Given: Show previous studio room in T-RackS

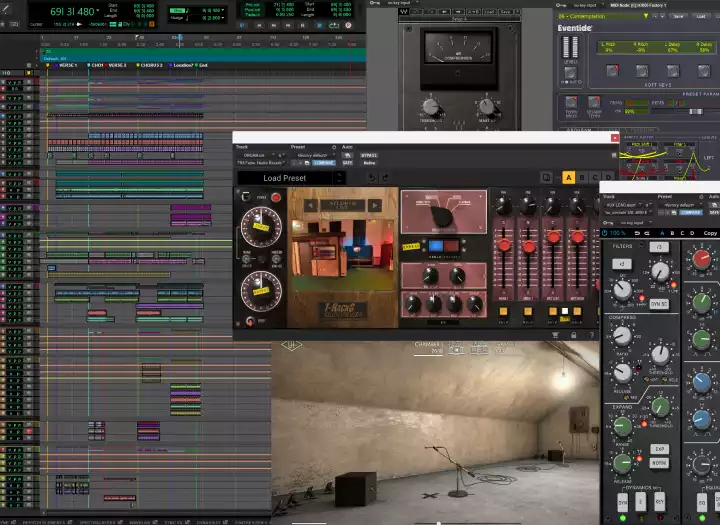Looking at the screenshot, I should (x=311, y=205).
